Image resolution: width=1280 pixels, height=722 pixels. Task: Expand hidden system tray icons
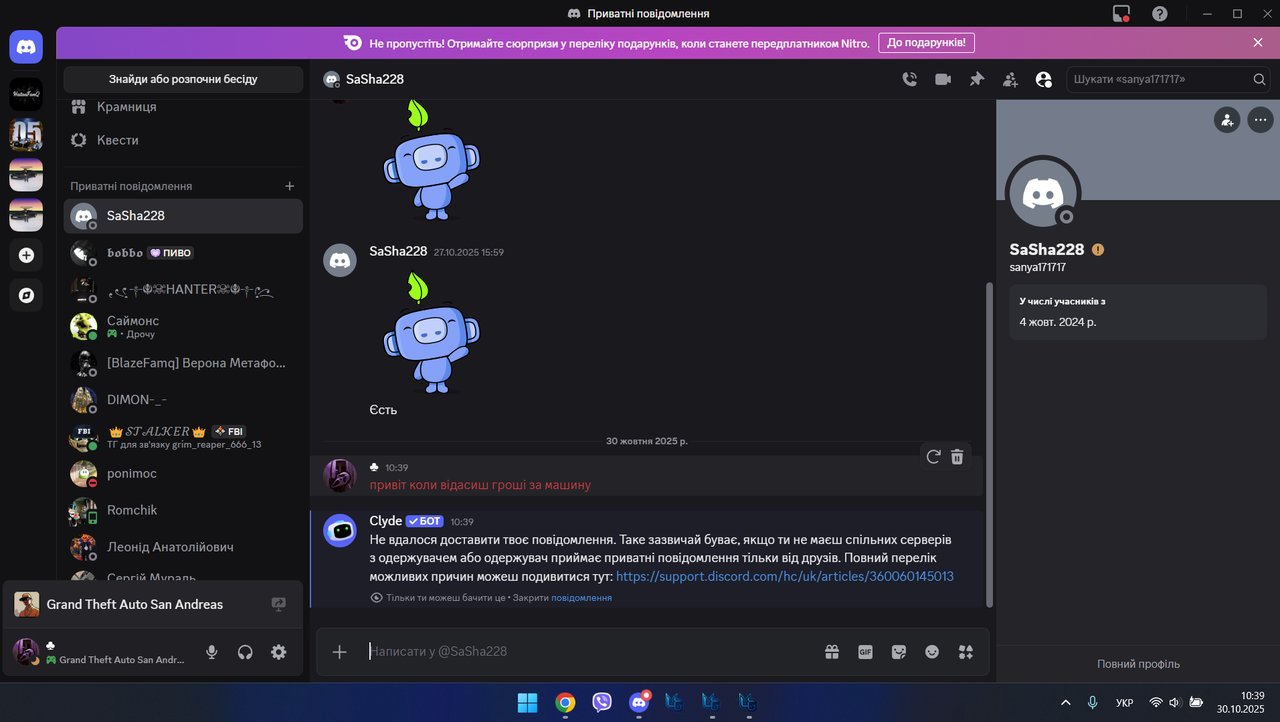click(1065, 703)
